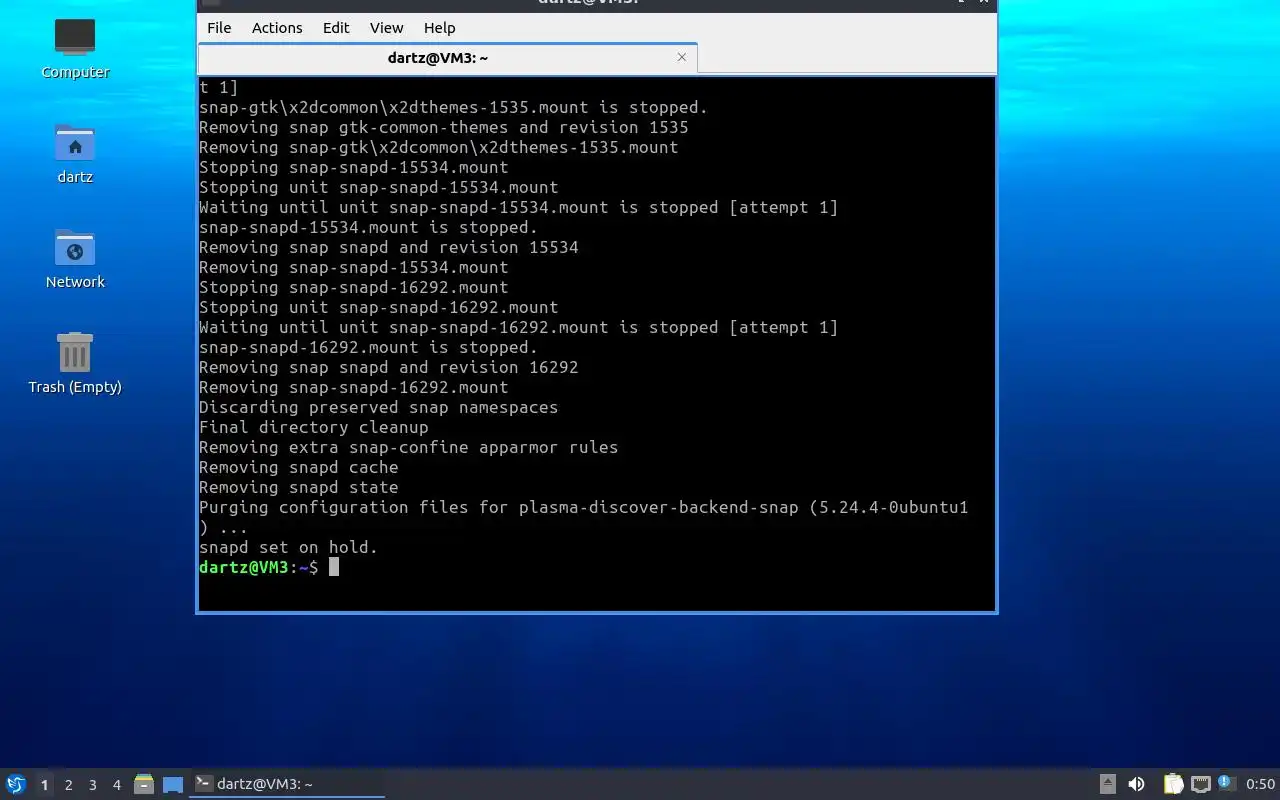Click 'Purging configuration files for plasma-discover-backend-snap' line
The image size is (1280, 800).
(583, 507)
